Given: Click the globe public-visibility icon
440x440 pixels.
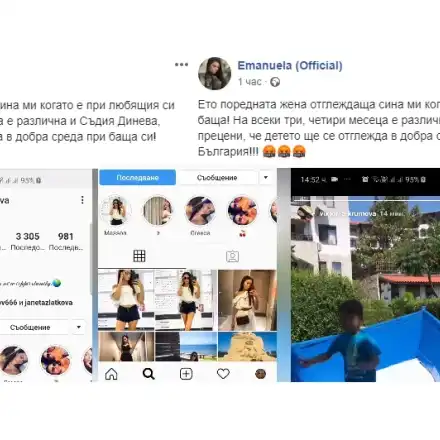Looking at the screenshot, I should point(275,82).
